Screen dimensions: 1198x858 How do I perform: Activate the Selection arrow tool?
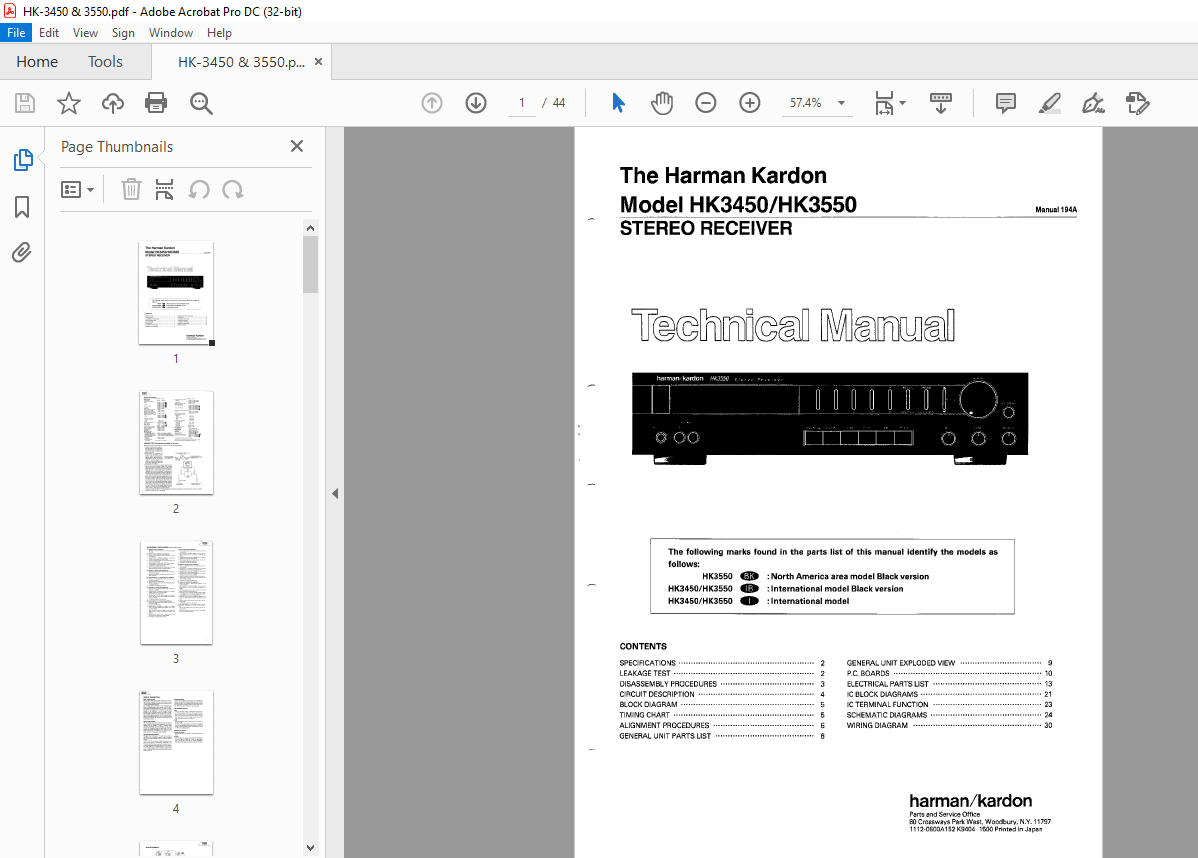618,103
